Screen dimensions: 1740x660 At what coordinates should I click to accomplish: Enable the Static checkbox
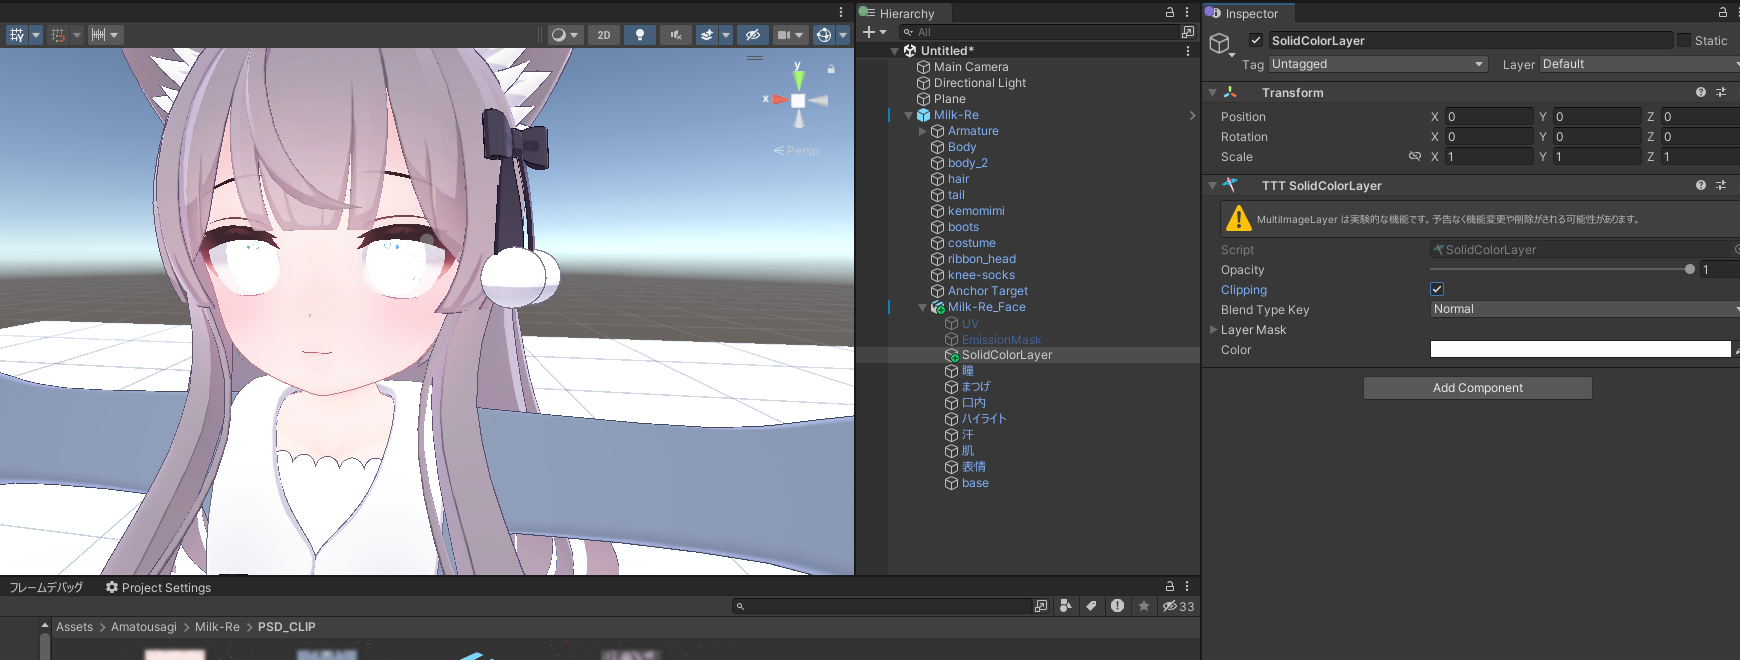1684,41
